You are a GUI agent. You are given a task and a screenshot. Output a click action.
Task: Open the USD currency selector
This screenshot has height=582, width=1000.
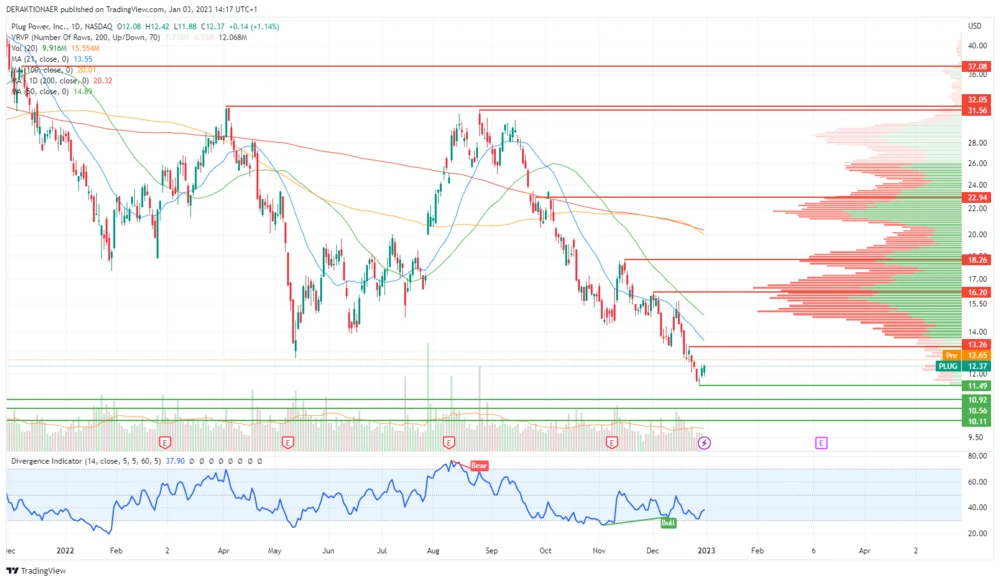(973, 25)
